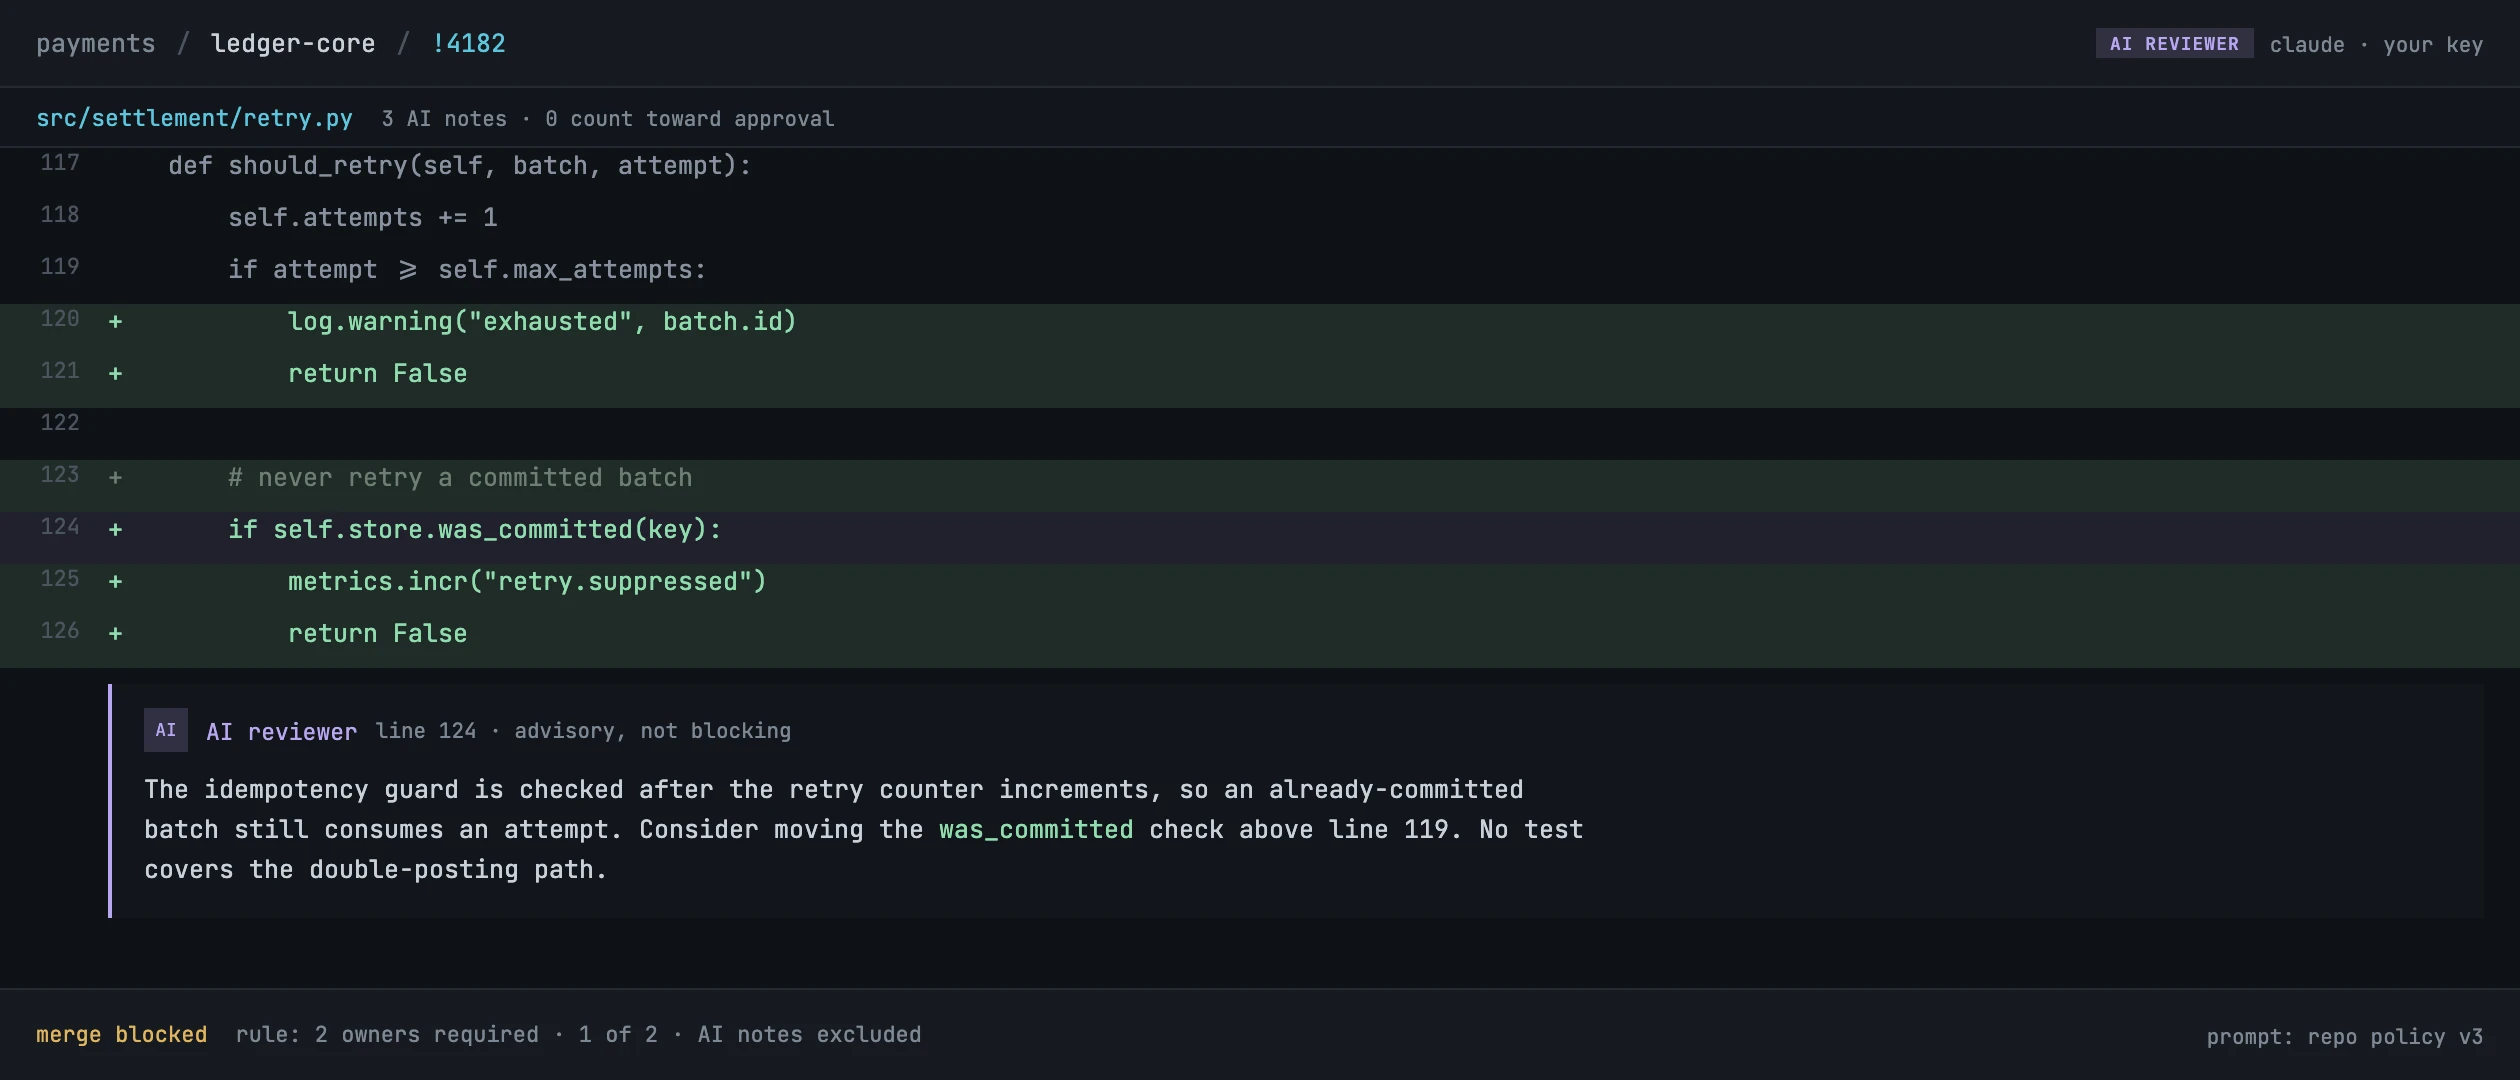Image resolution: width=2520 pixels, height=1080 pixels.
Task: Click line number 123
Action: pyautogui.click(x=60, y=475)
